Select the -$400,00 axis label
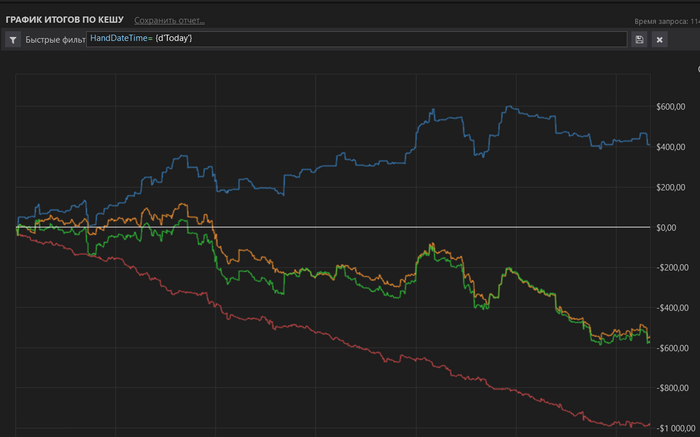The image size is (700, 437). click(x=672, y=308)
